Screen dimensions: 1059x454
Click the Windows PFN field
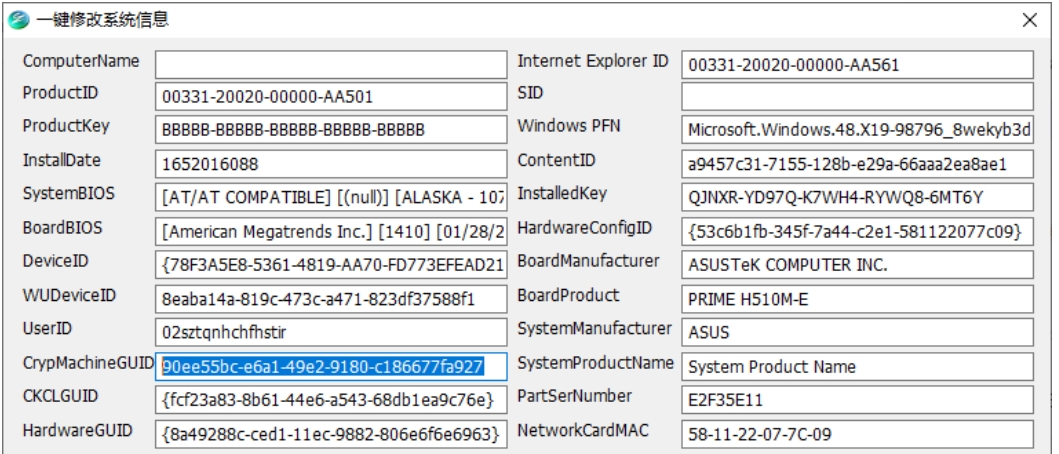coord(857,130)
